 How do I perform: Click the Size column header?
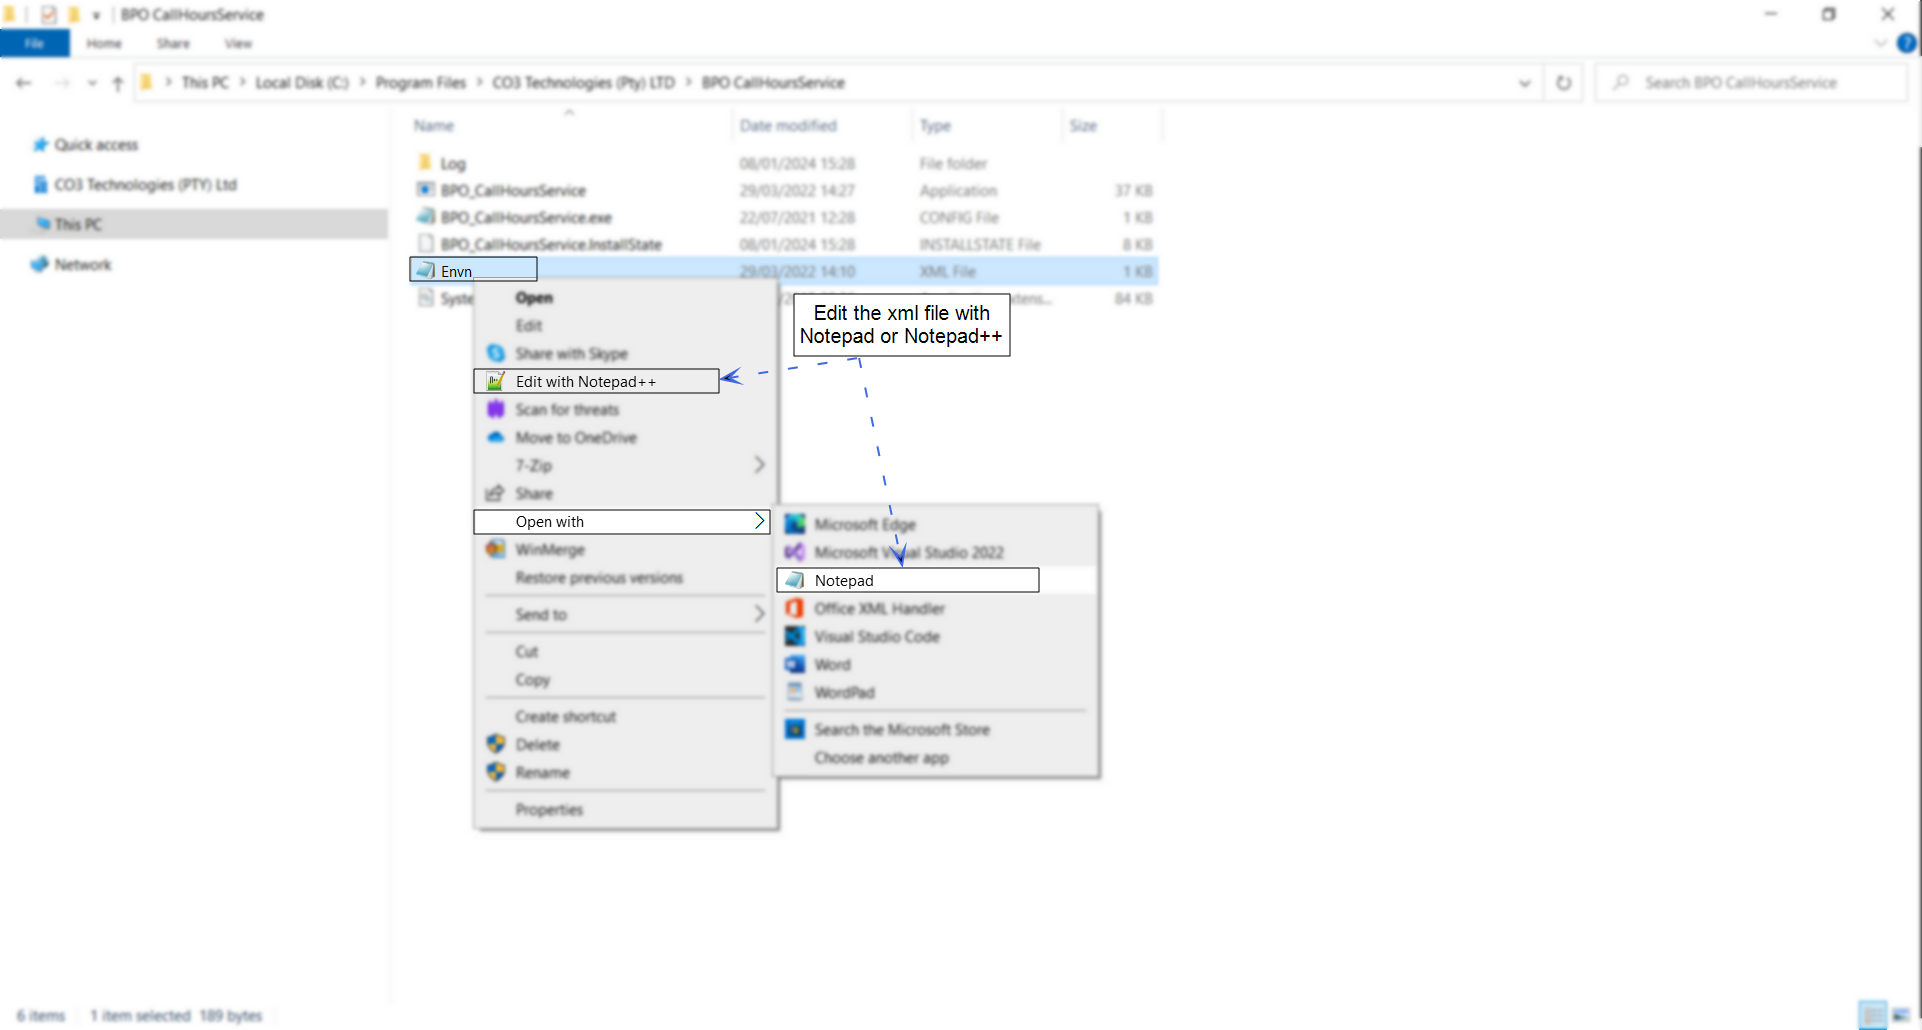(1083, 125)
